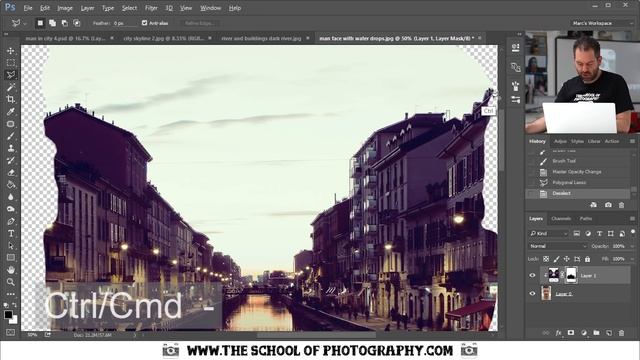This screenshot has height=360, width=640.
Task: Toggle the Anti-alias checkbox
Action: 144,23
